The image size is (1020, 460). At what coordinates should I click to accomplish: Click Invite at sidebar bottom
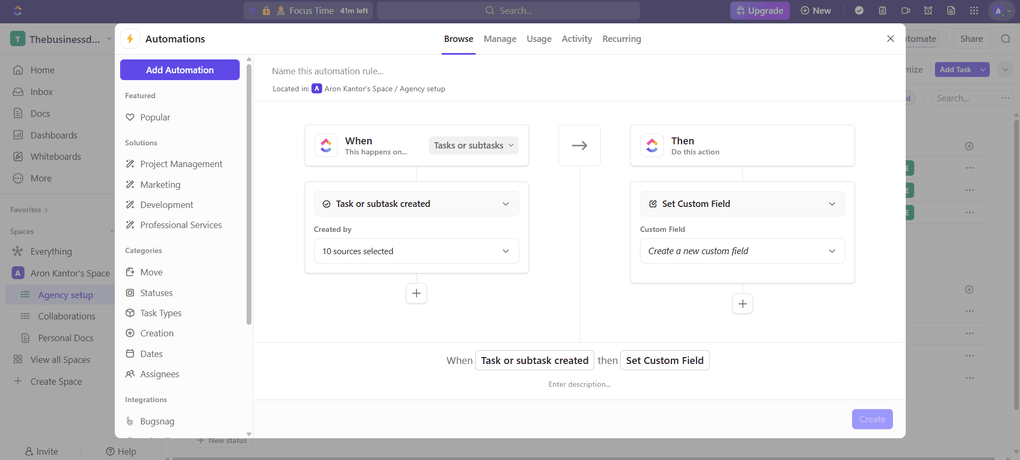coord(41,452)
